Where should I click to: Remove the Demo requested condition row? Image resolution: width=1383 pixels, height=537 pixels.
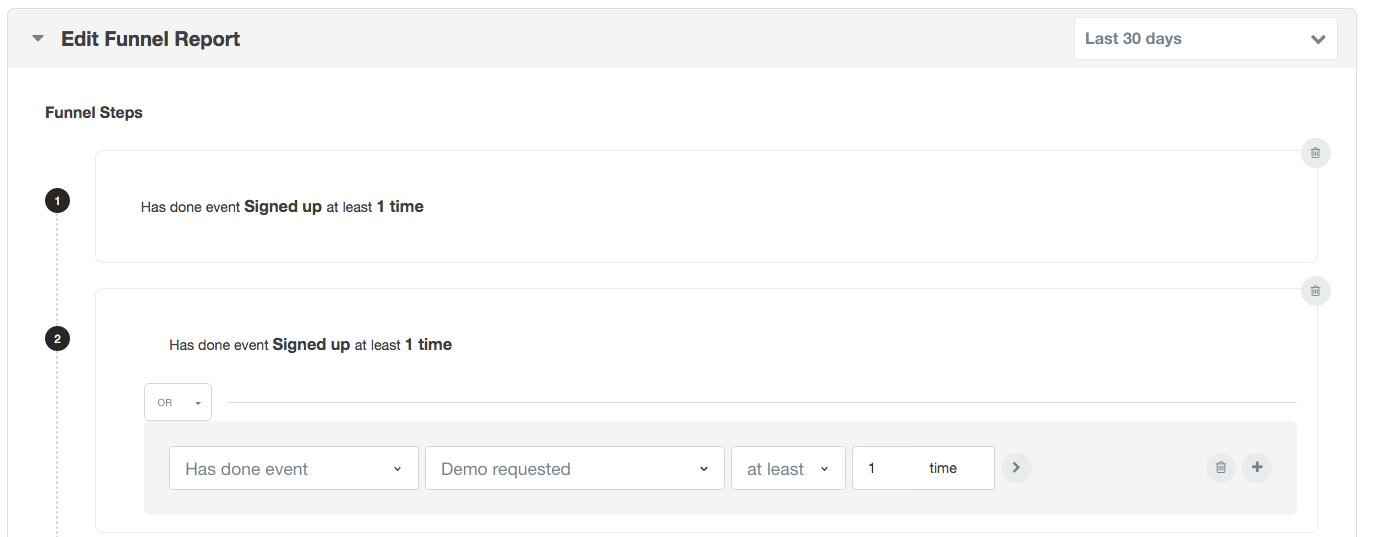click(1220, 467)
